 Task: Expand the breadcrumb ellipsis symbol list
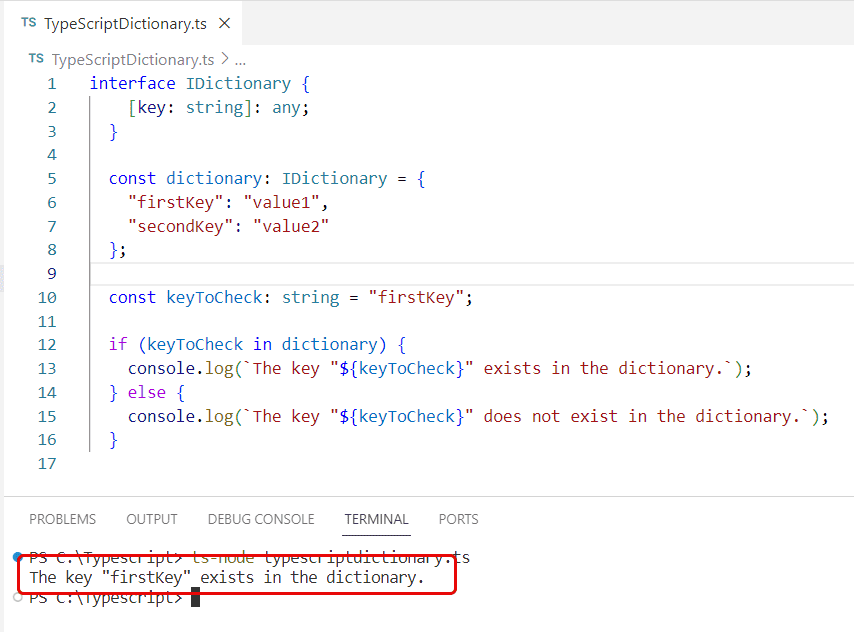point(240,60)
